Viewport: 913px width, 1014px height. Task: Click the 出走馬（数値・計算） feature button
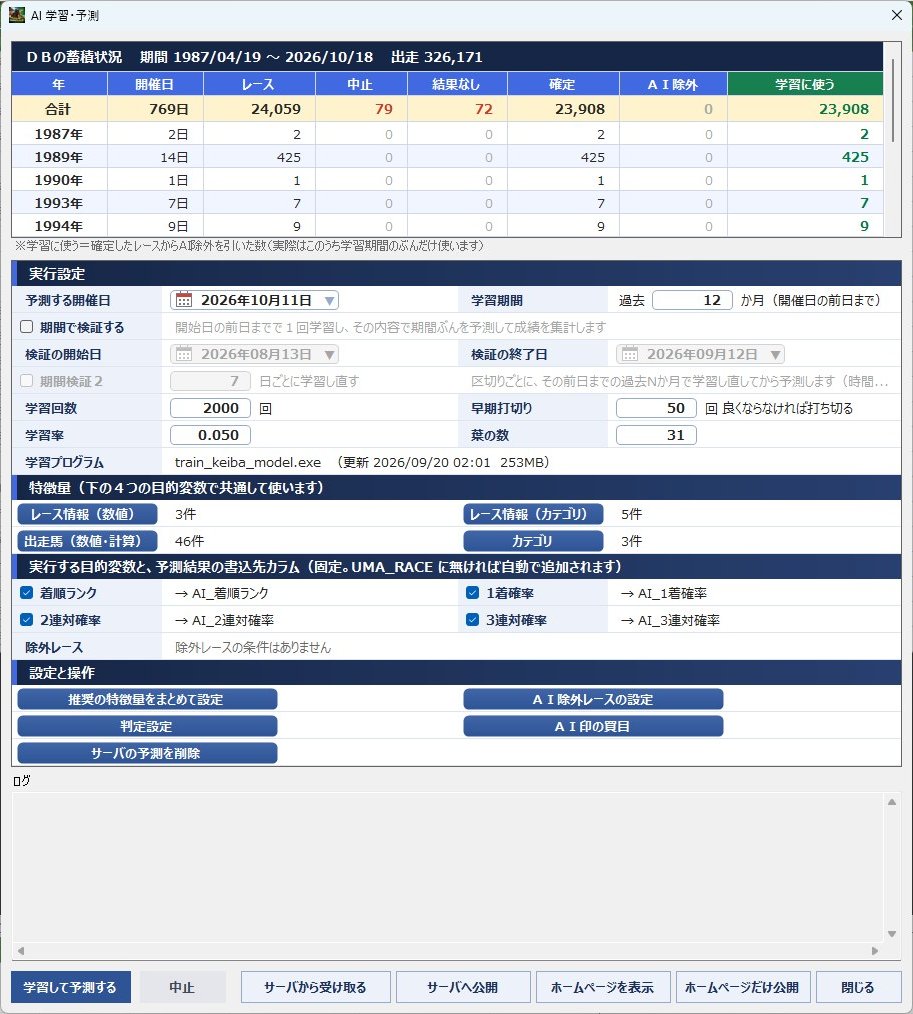tap(87, 541)
